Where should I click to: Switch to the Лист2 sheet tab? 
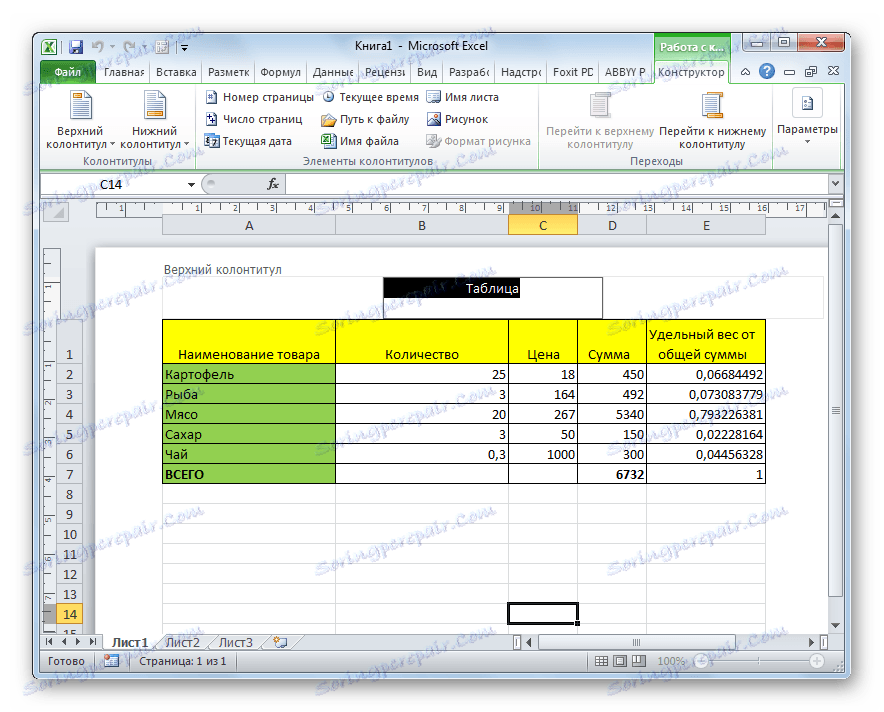click(x=183, y=642)
